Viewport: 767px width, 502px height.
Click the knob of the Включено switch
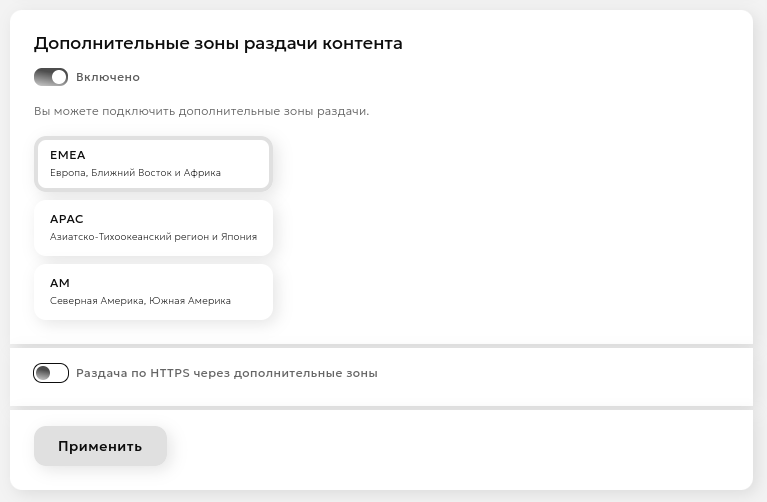(59, 77)
